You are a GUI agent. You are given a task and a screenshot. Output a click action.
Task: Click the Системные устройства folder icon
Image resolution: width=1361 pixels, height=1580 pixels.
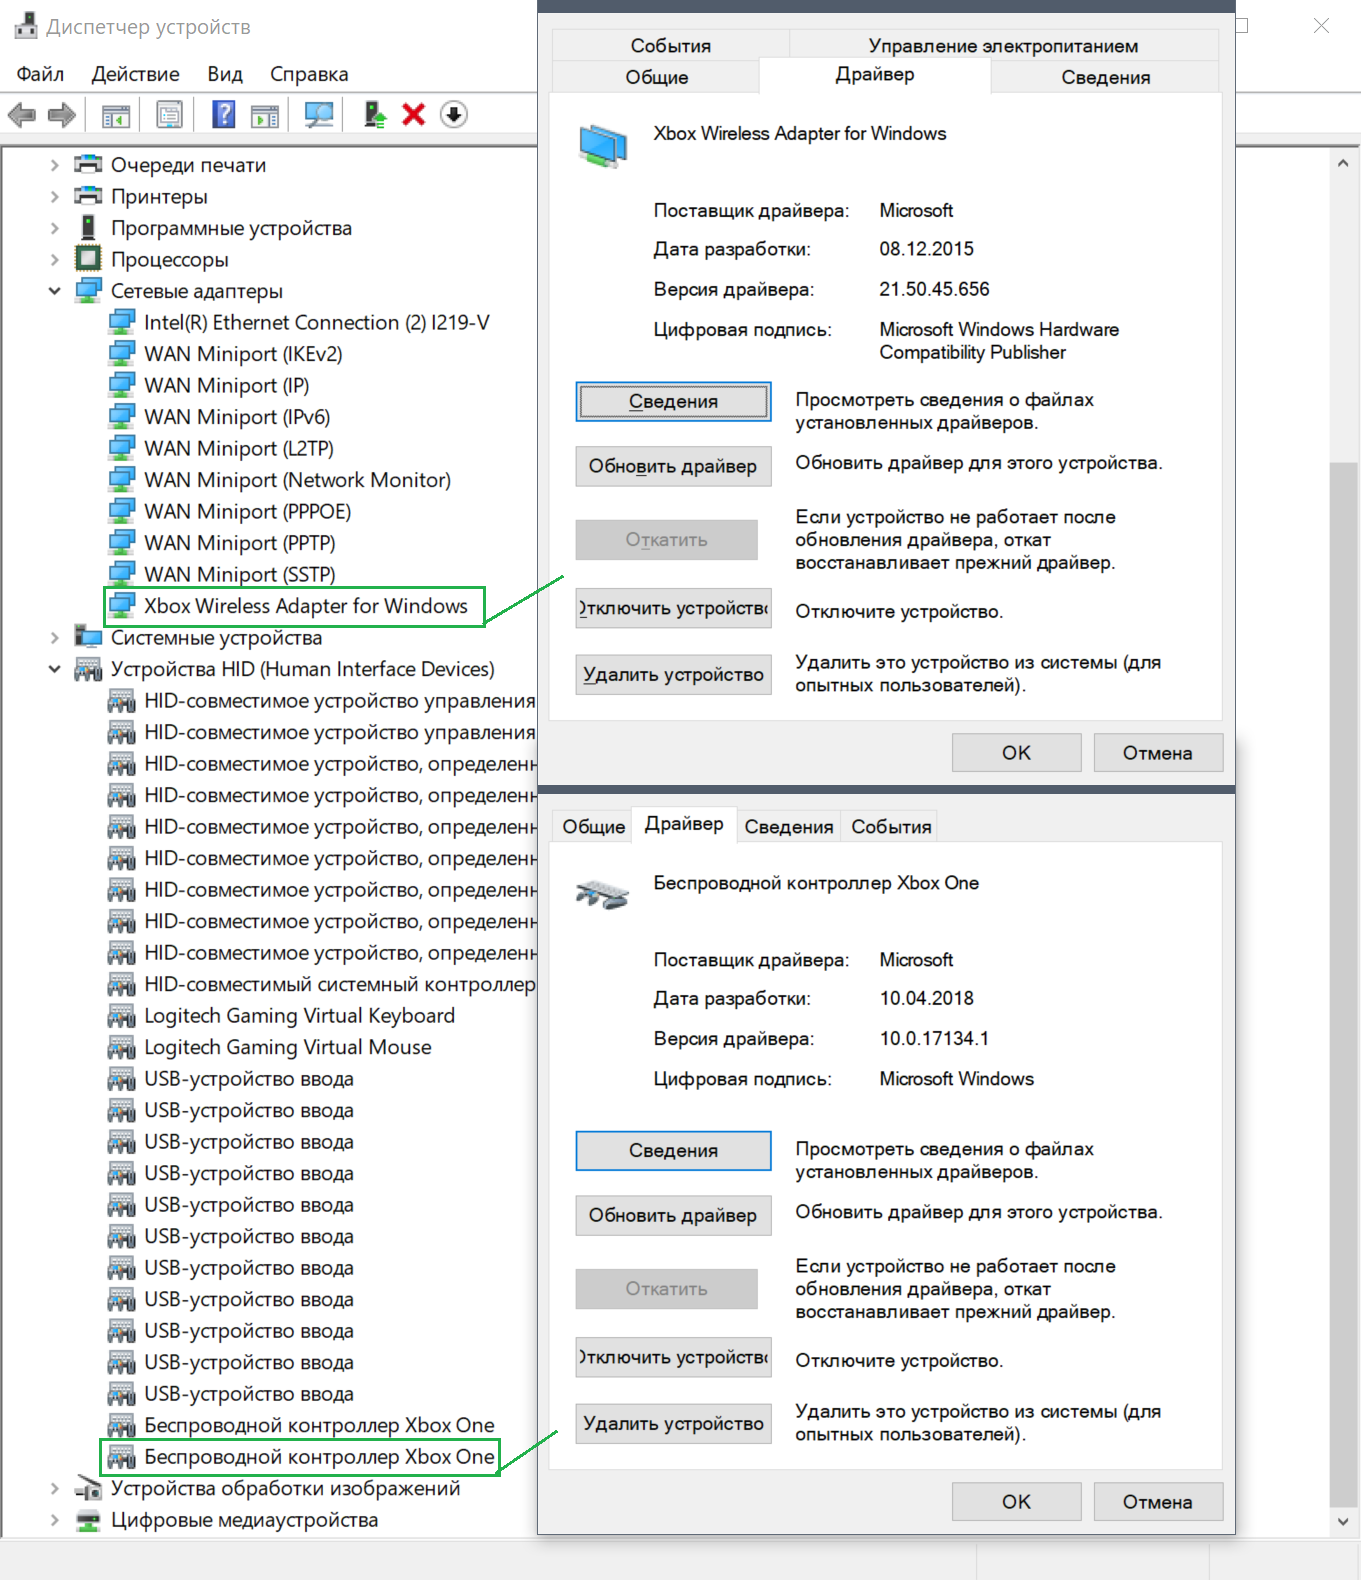[x=88, y=637]
